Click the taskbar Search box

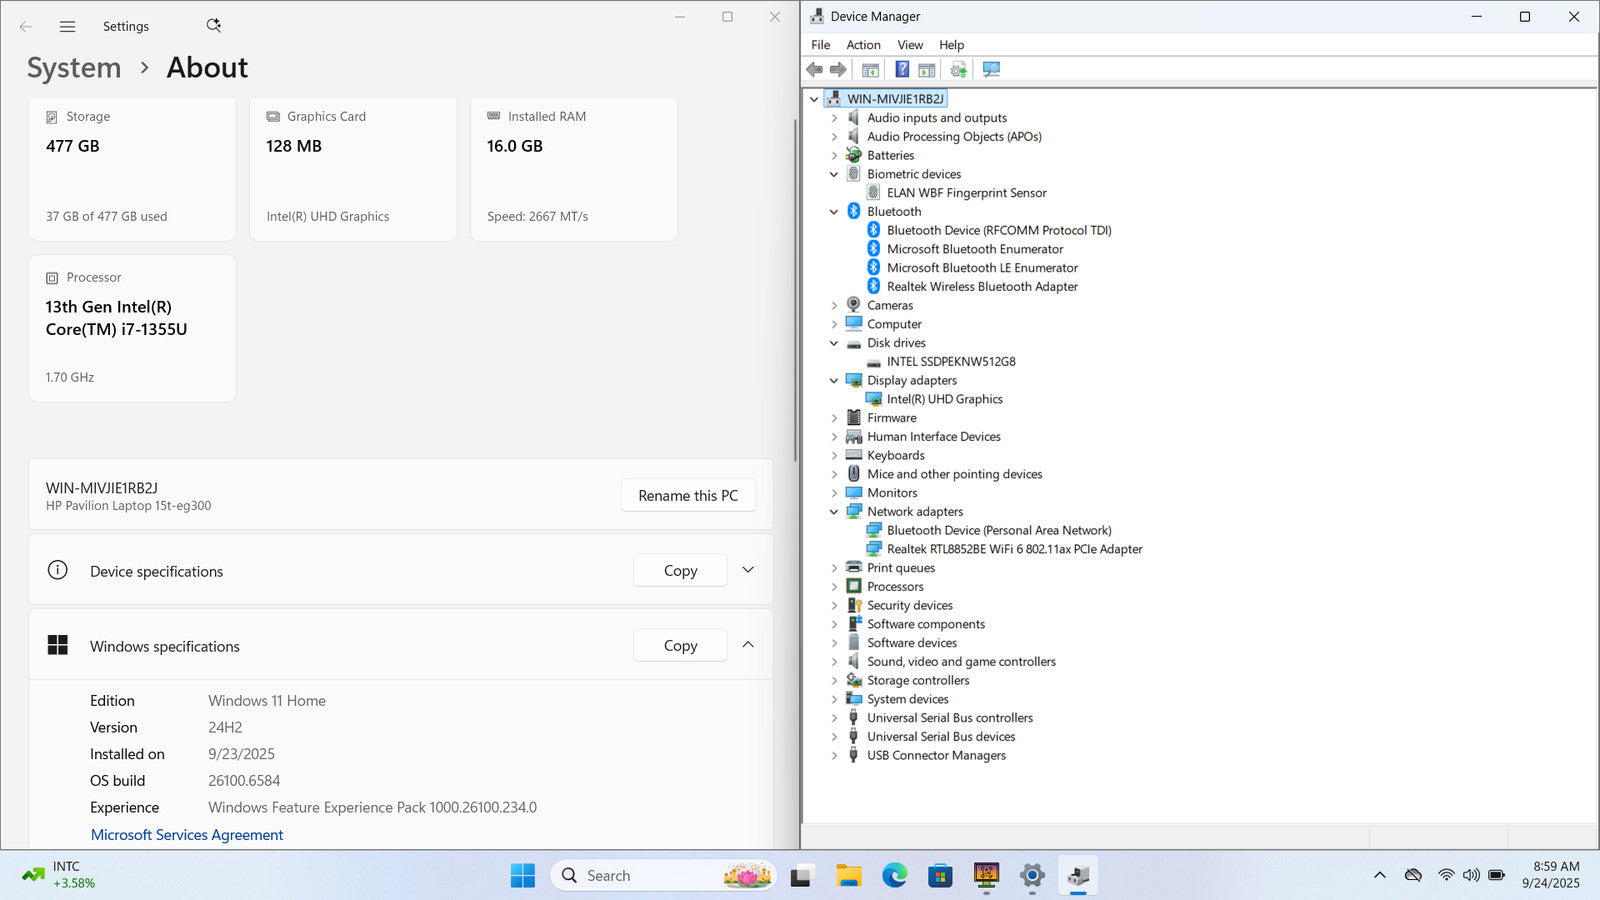click(640, 876)
